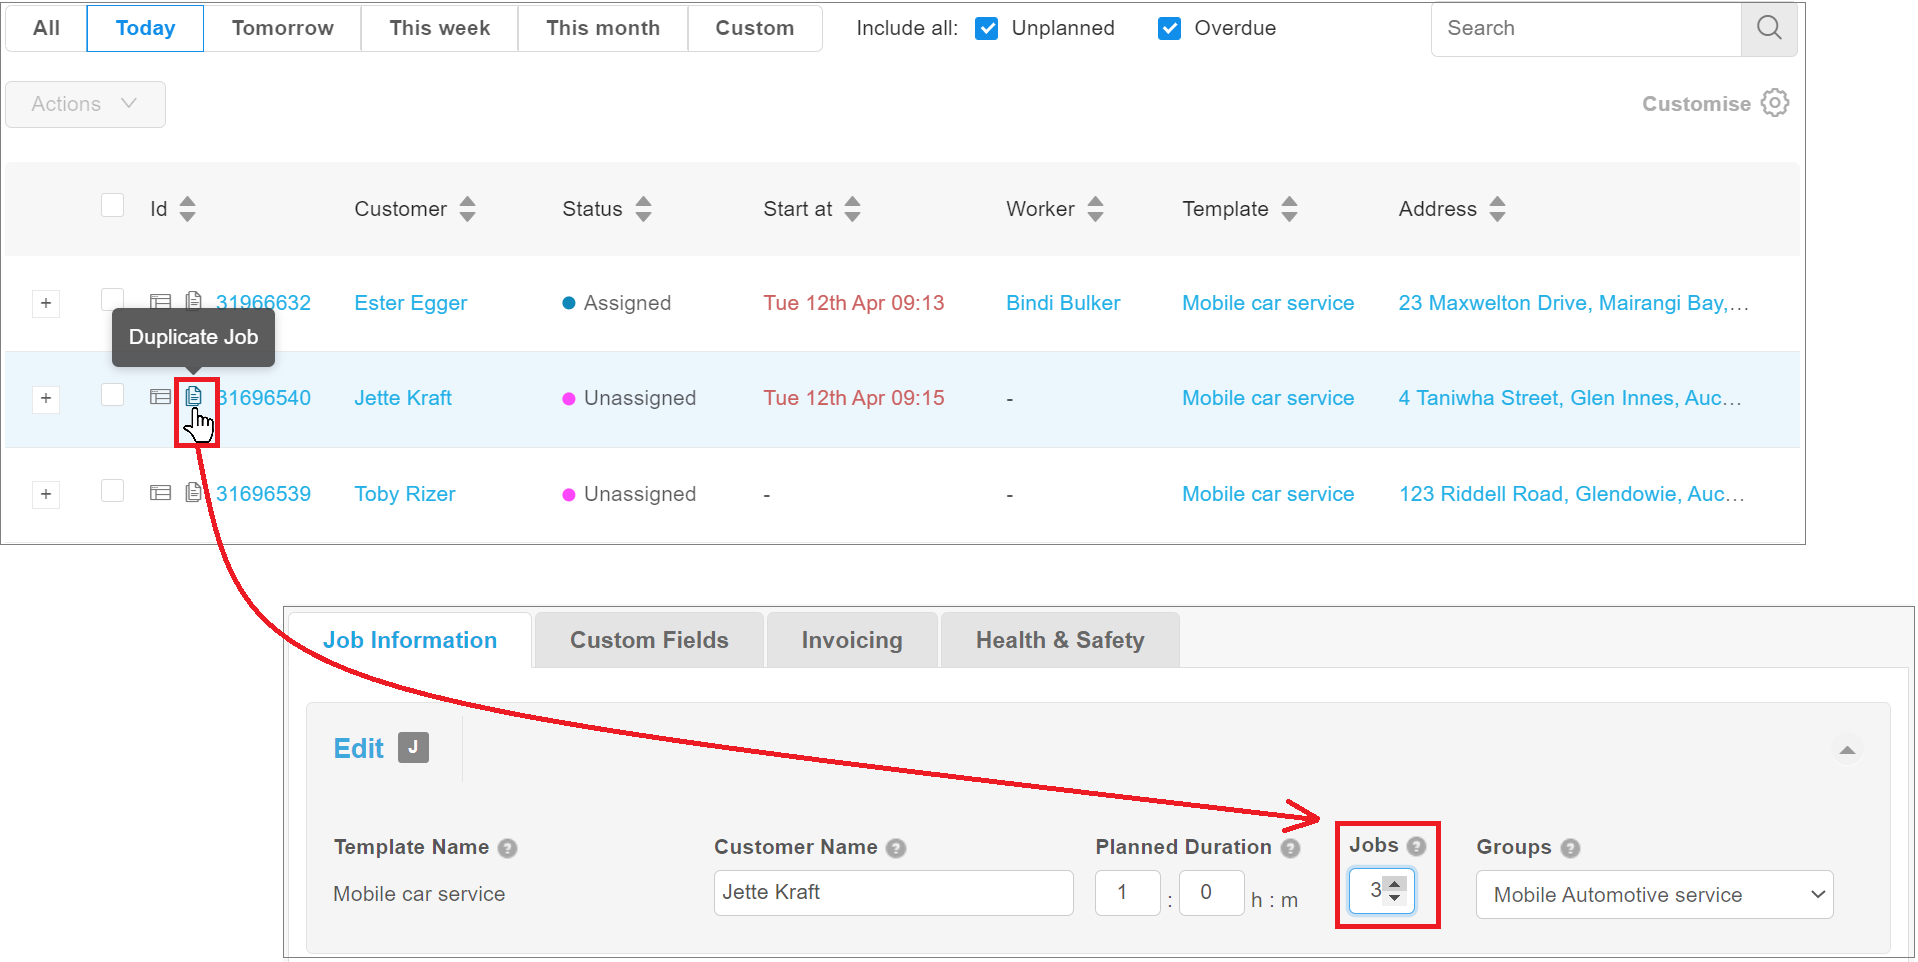
Task: Expand the Toby Rizer row with plus button
Action: click(46, 494)
